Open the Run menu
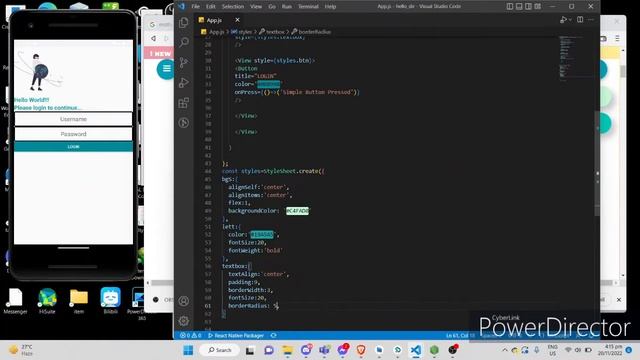The height and width of the screenshot is (360, 640). [287, 6]
